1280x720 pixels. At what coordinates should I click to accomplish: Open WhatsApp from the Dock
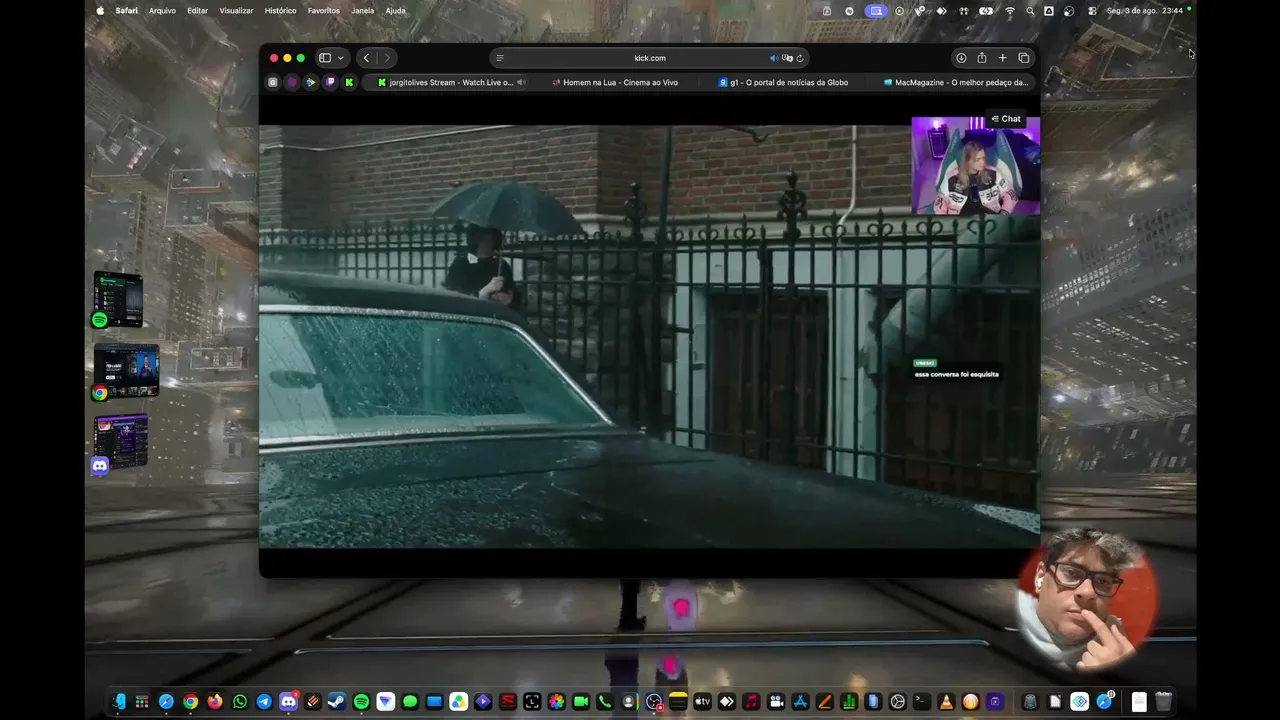(x=240, y=702)
